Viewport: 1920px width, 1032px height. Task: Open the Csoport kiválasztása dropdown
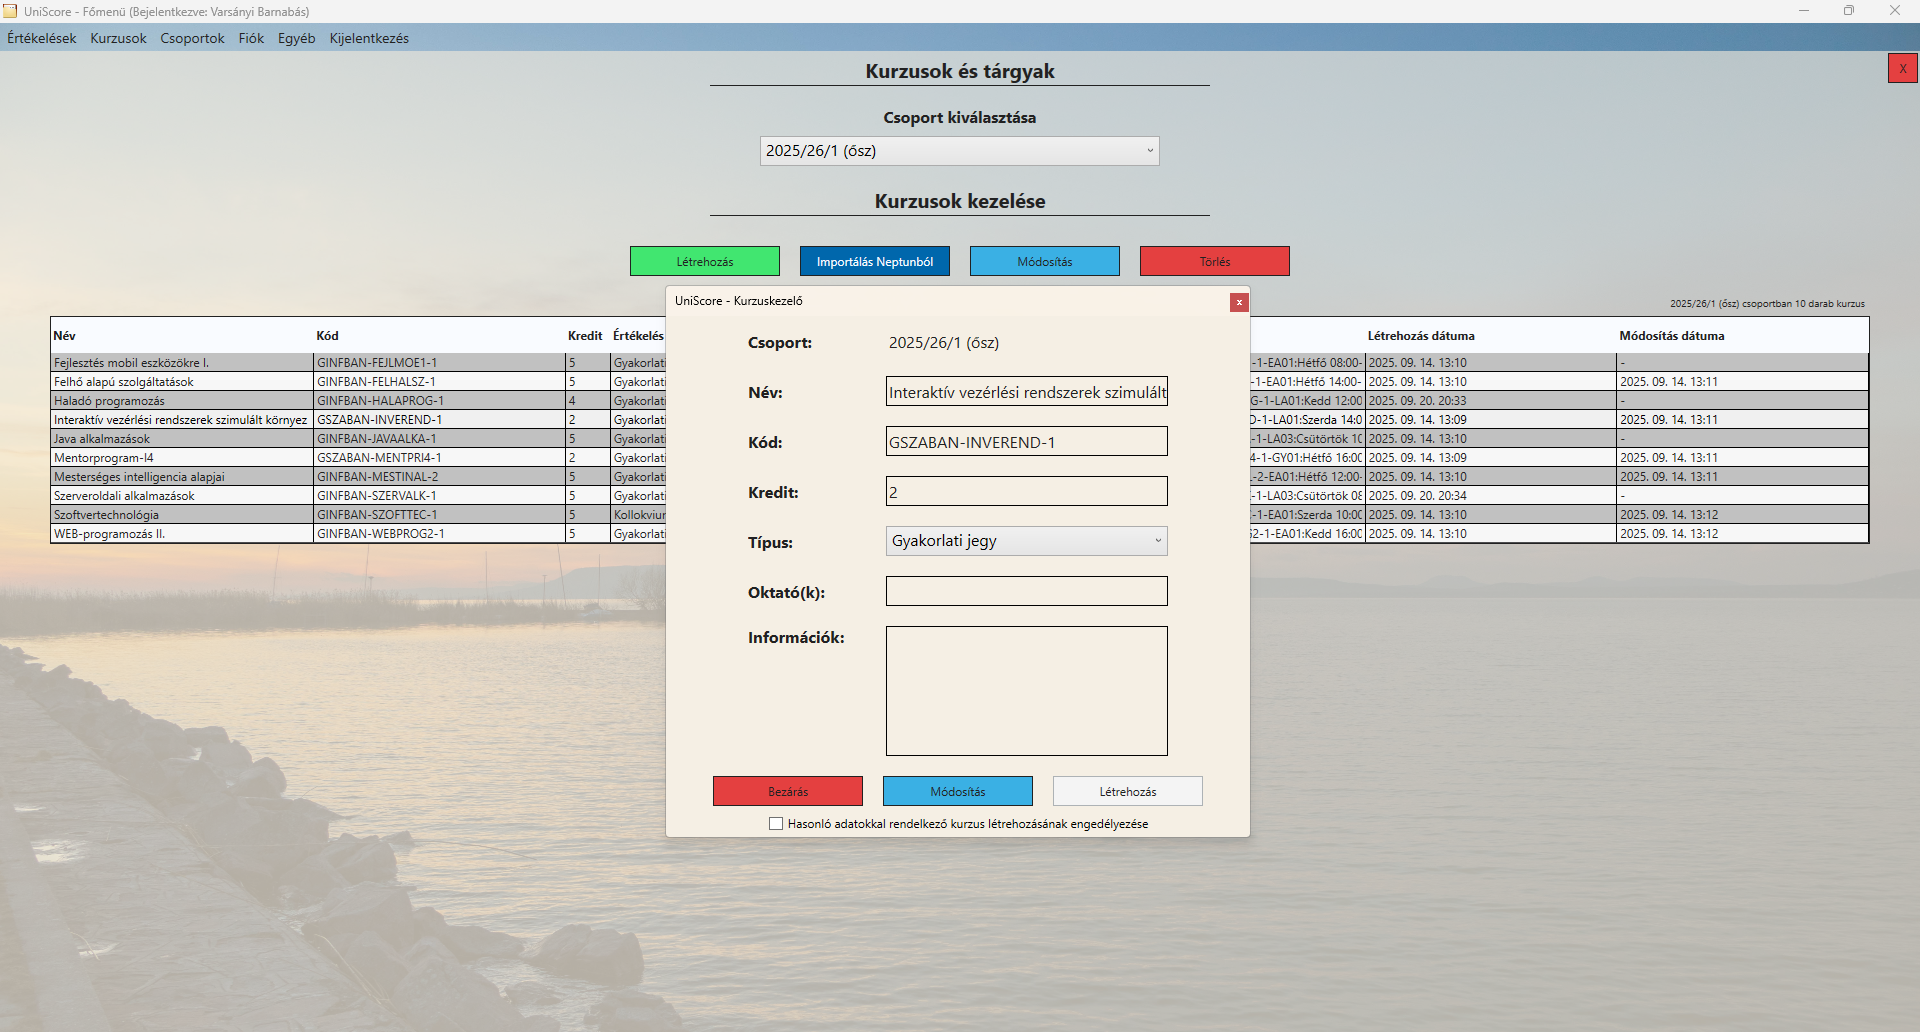tap(958, 150)
